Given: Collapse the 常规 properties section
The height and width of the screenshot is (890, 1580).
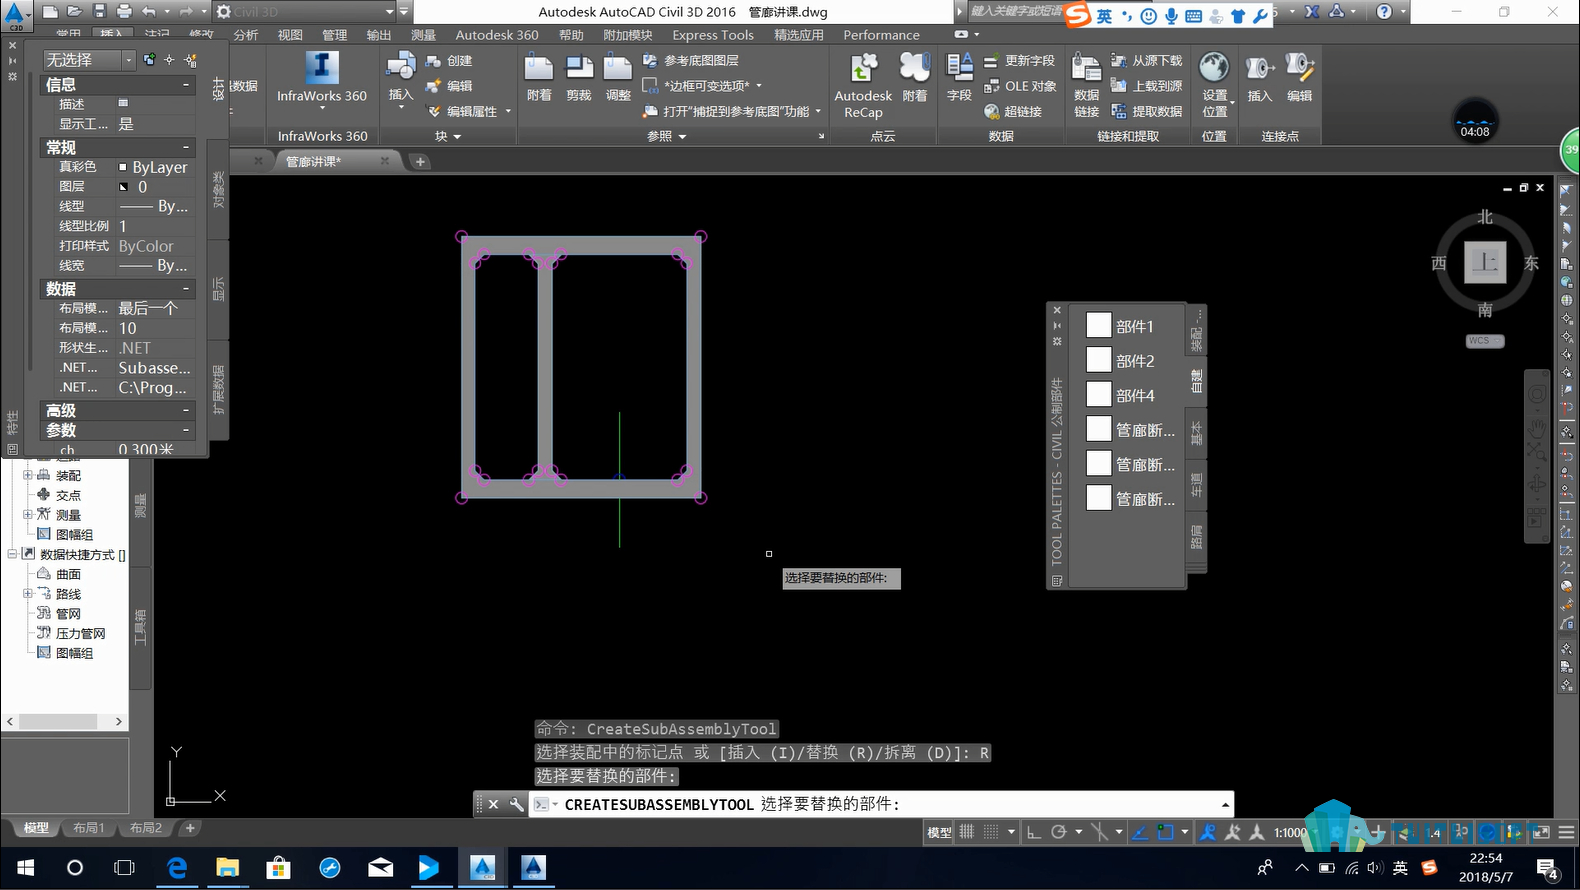Looking at the screenshot, I should coord(186,147).
